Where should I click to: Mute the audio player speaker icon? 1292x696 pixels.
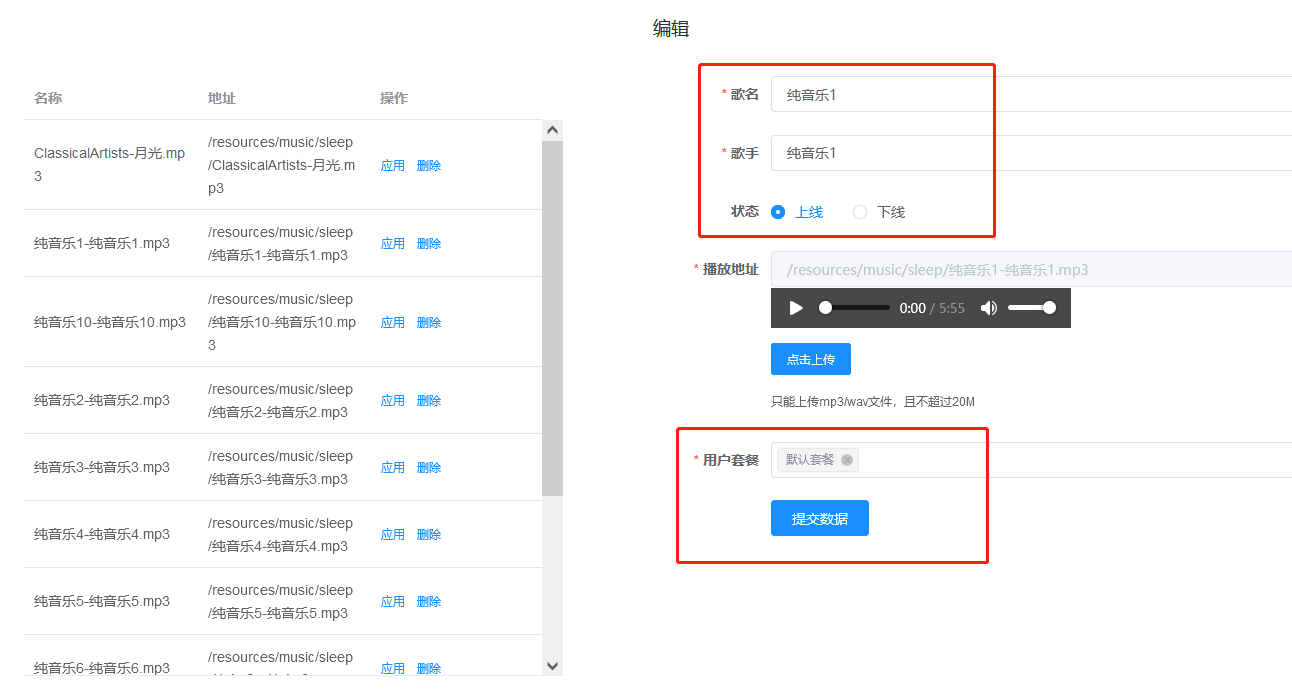coord(989,308)
